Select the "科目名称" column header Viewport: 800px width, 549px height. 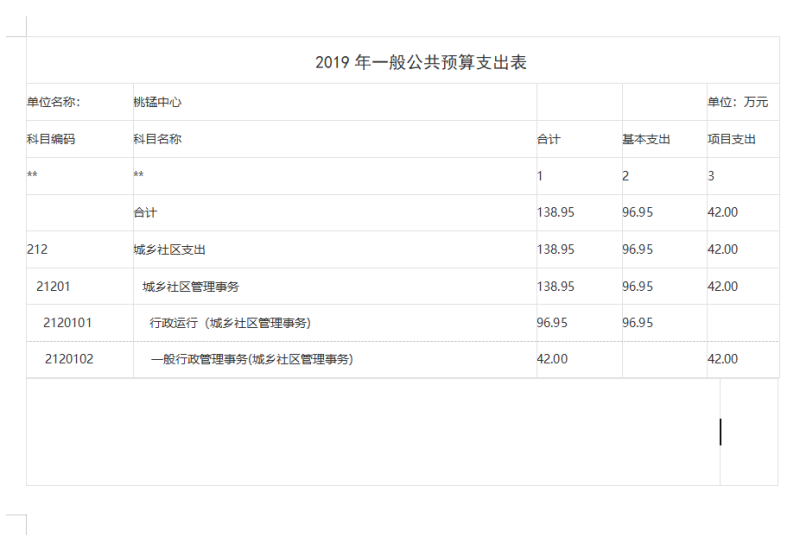click(157, 139)
